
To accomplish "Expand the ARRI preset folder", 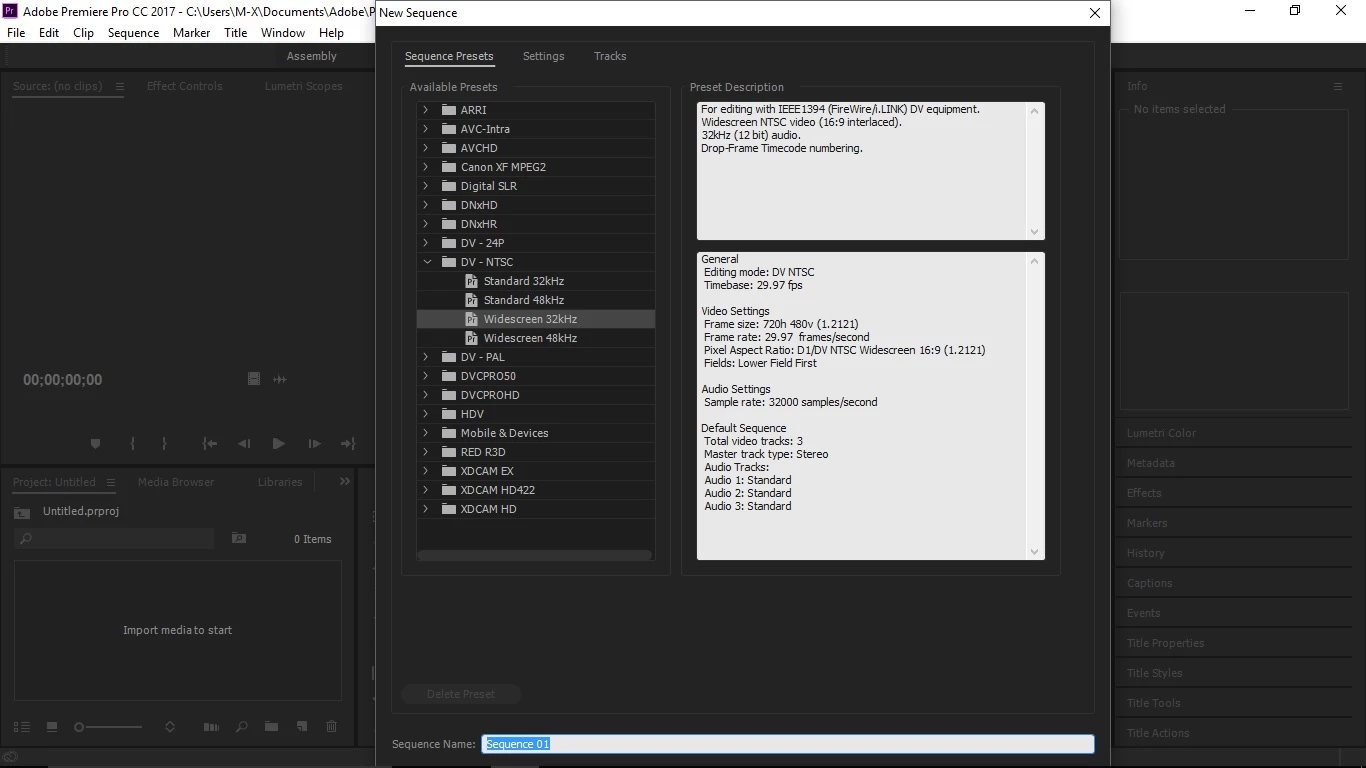I will (x=426, y=110).
